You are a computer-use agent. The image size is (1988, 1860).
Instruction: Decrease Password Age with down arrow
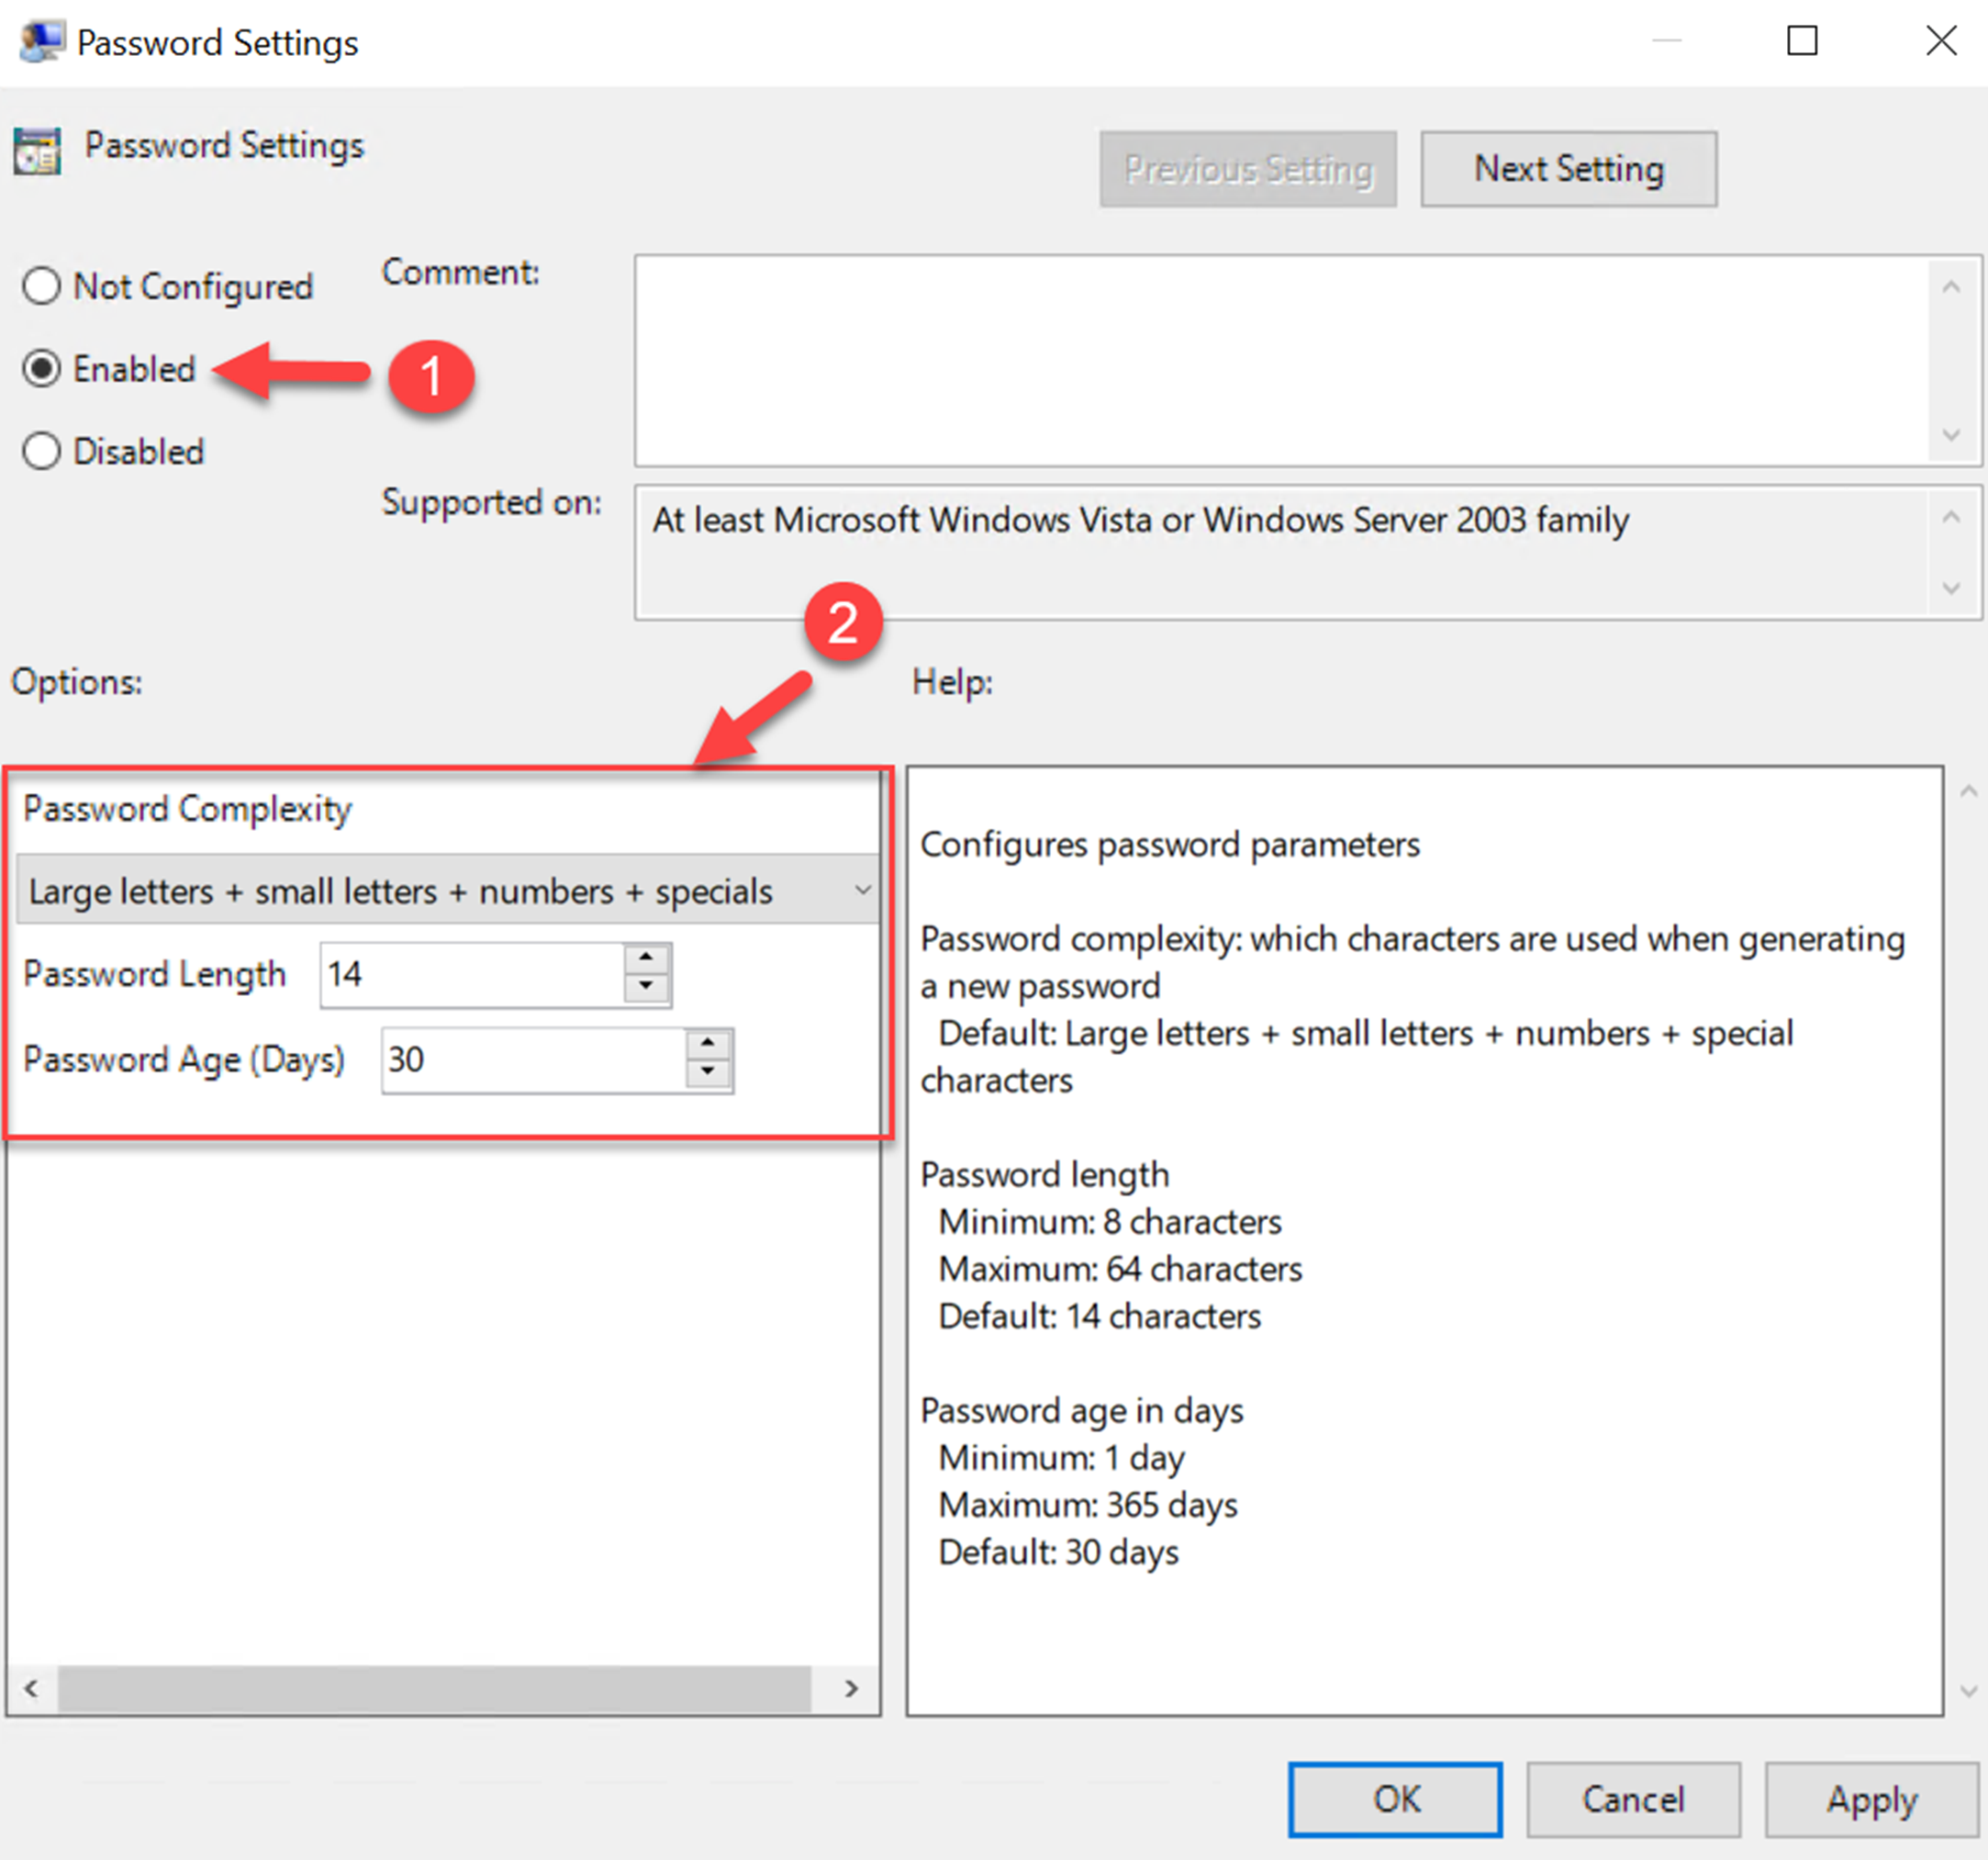(x=708, y=1072)
